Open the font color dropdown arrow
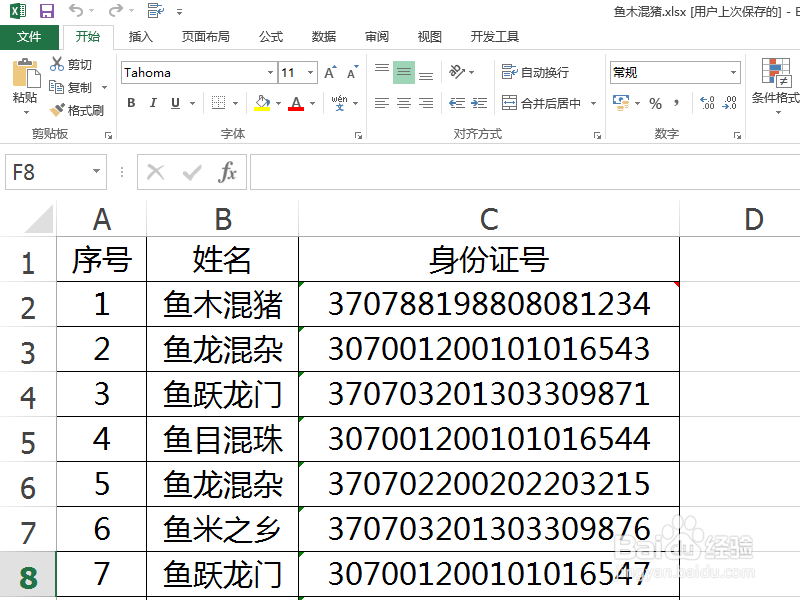Viewport: 800px width, 600px height. (x=310, y=103)
